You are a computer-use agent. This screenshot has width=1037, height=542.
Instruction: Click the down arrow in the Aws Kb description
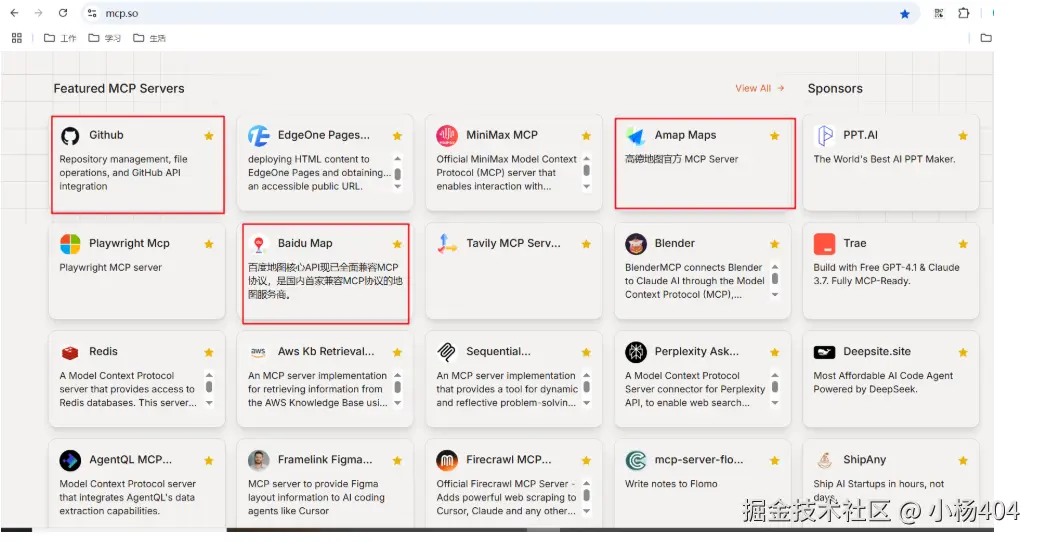(397, 403)
